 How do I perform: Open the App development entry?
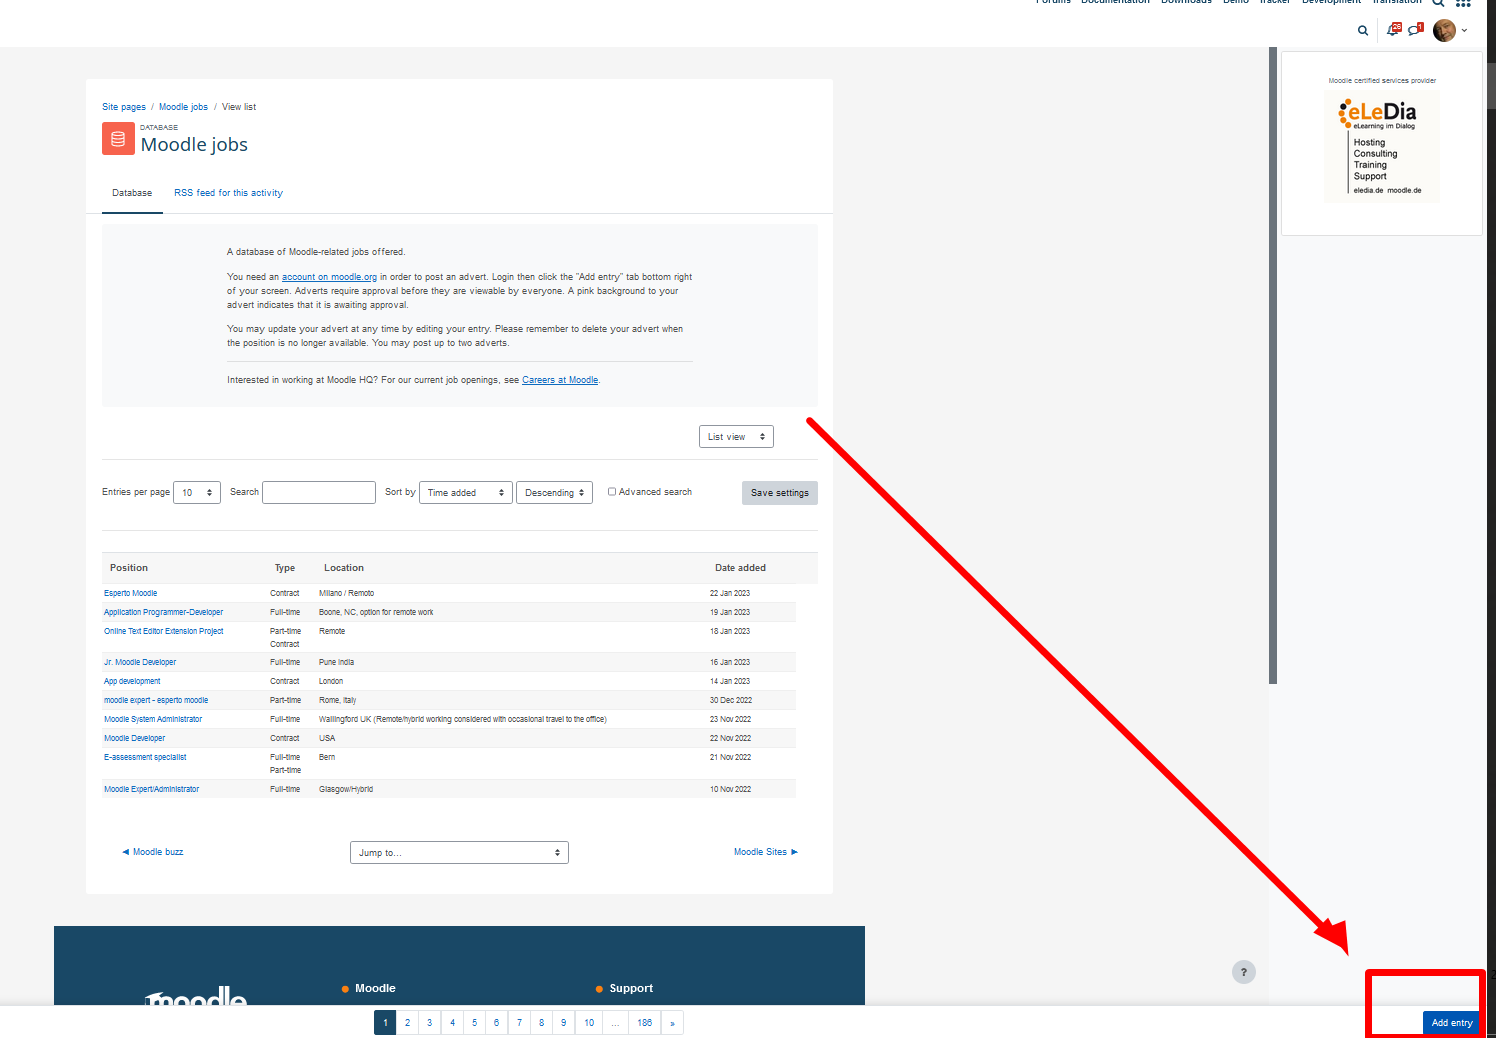[132, 681]
